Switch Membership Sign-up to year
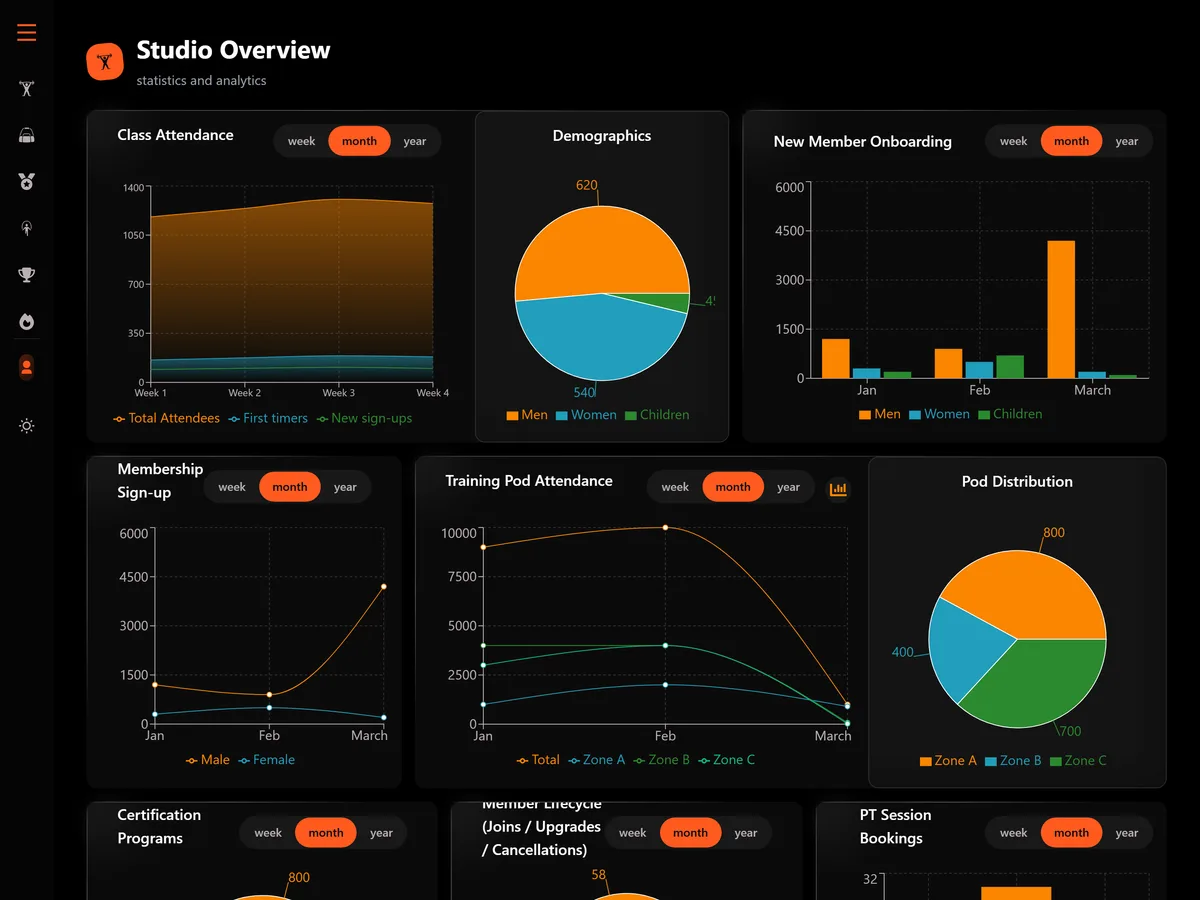The height and width of the screenshot is (900, 1200). coord(345,487)
